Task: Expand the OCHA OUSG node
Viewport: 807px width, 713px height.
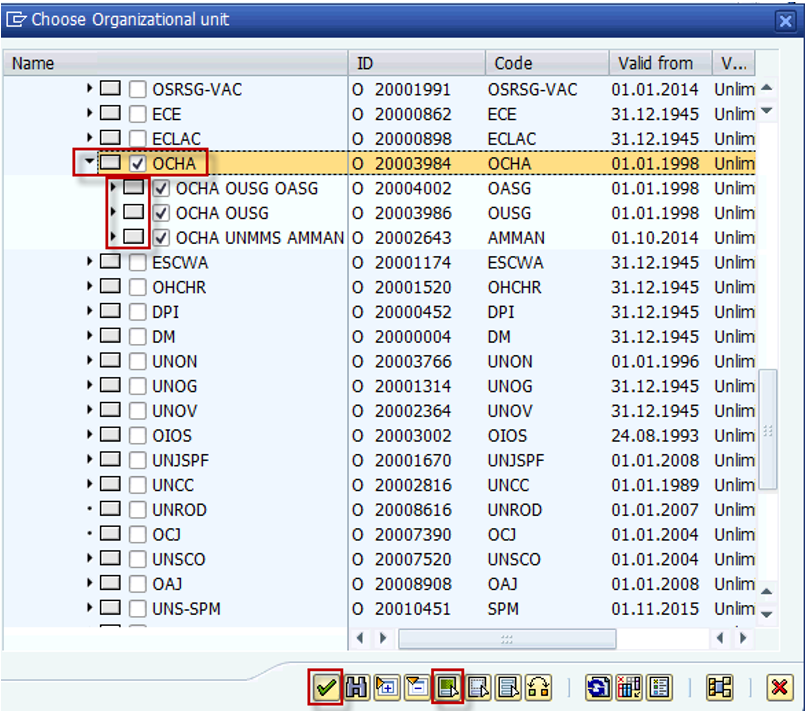Action: click(113, 212)
